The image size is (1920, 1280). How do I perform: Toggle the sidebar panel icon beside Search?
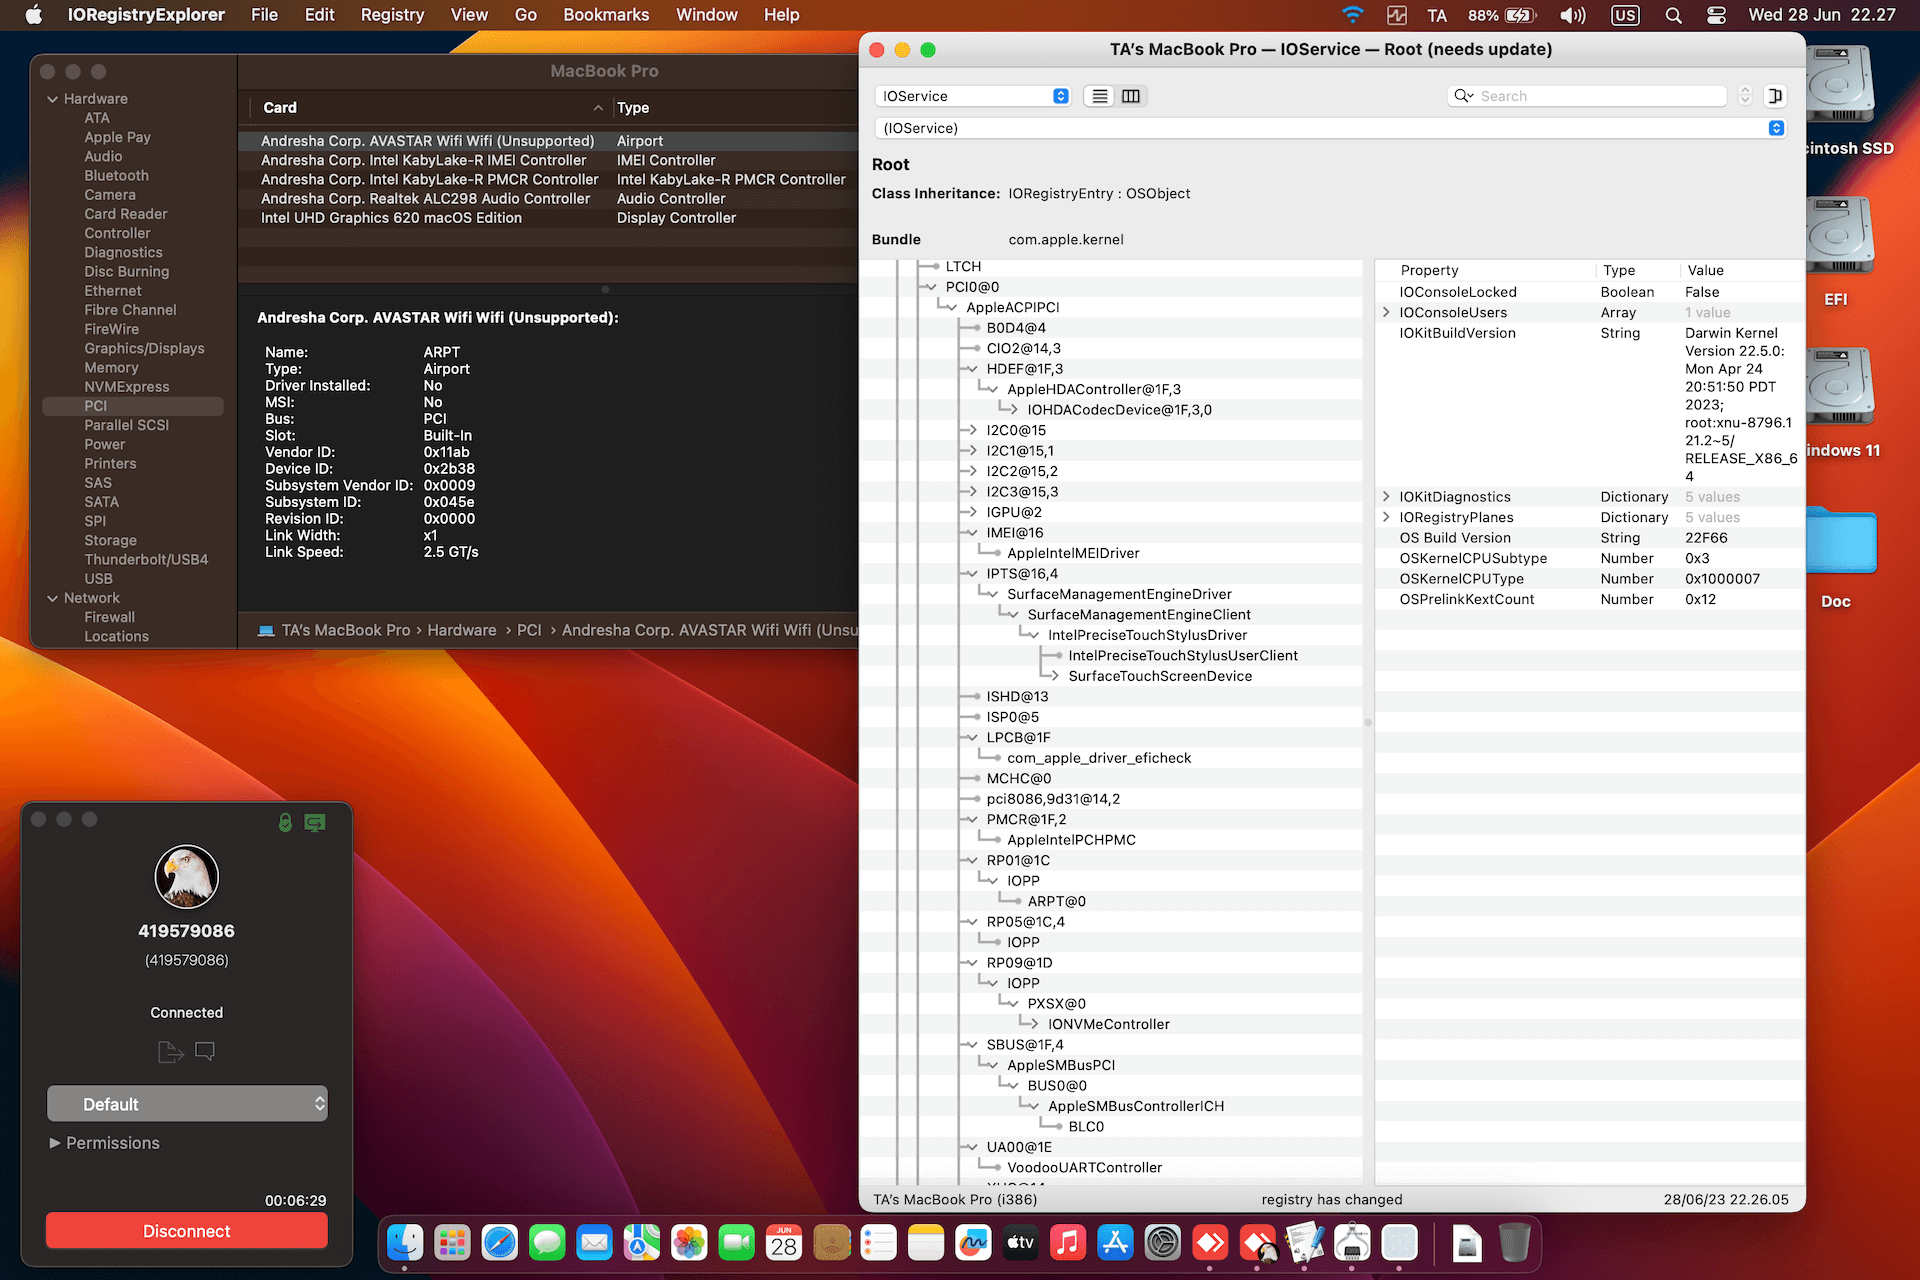click(1775, 96)
